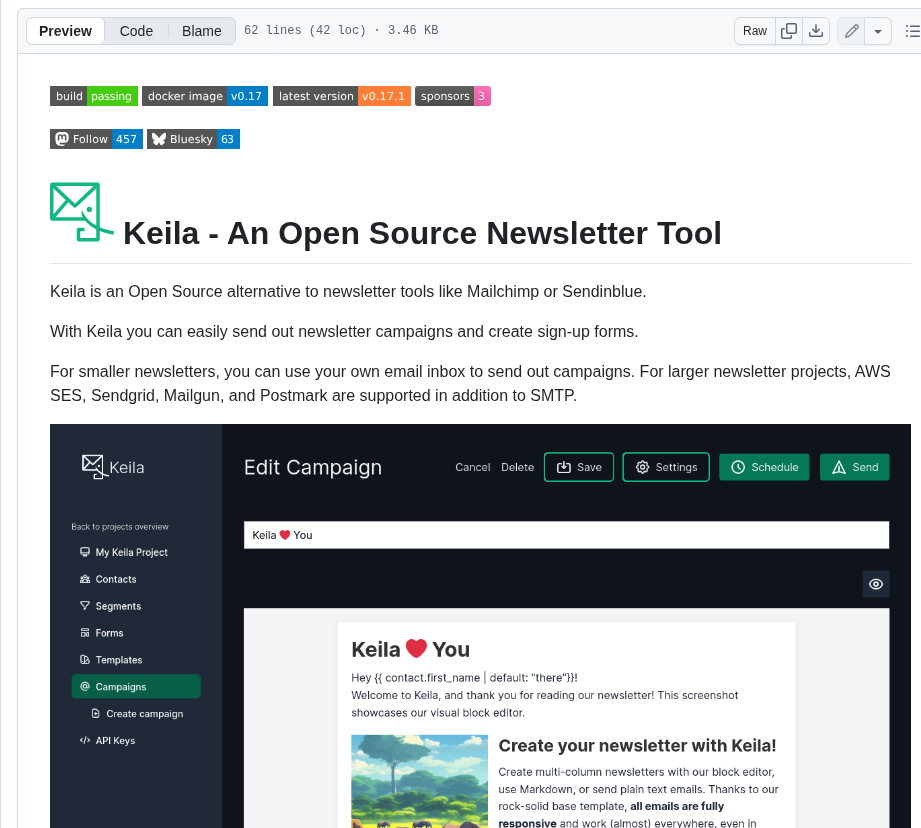The width and height of the screenshot is (921, 828).
Task: Click the Save button in screenshot
Action: click(x=579, y=467)
